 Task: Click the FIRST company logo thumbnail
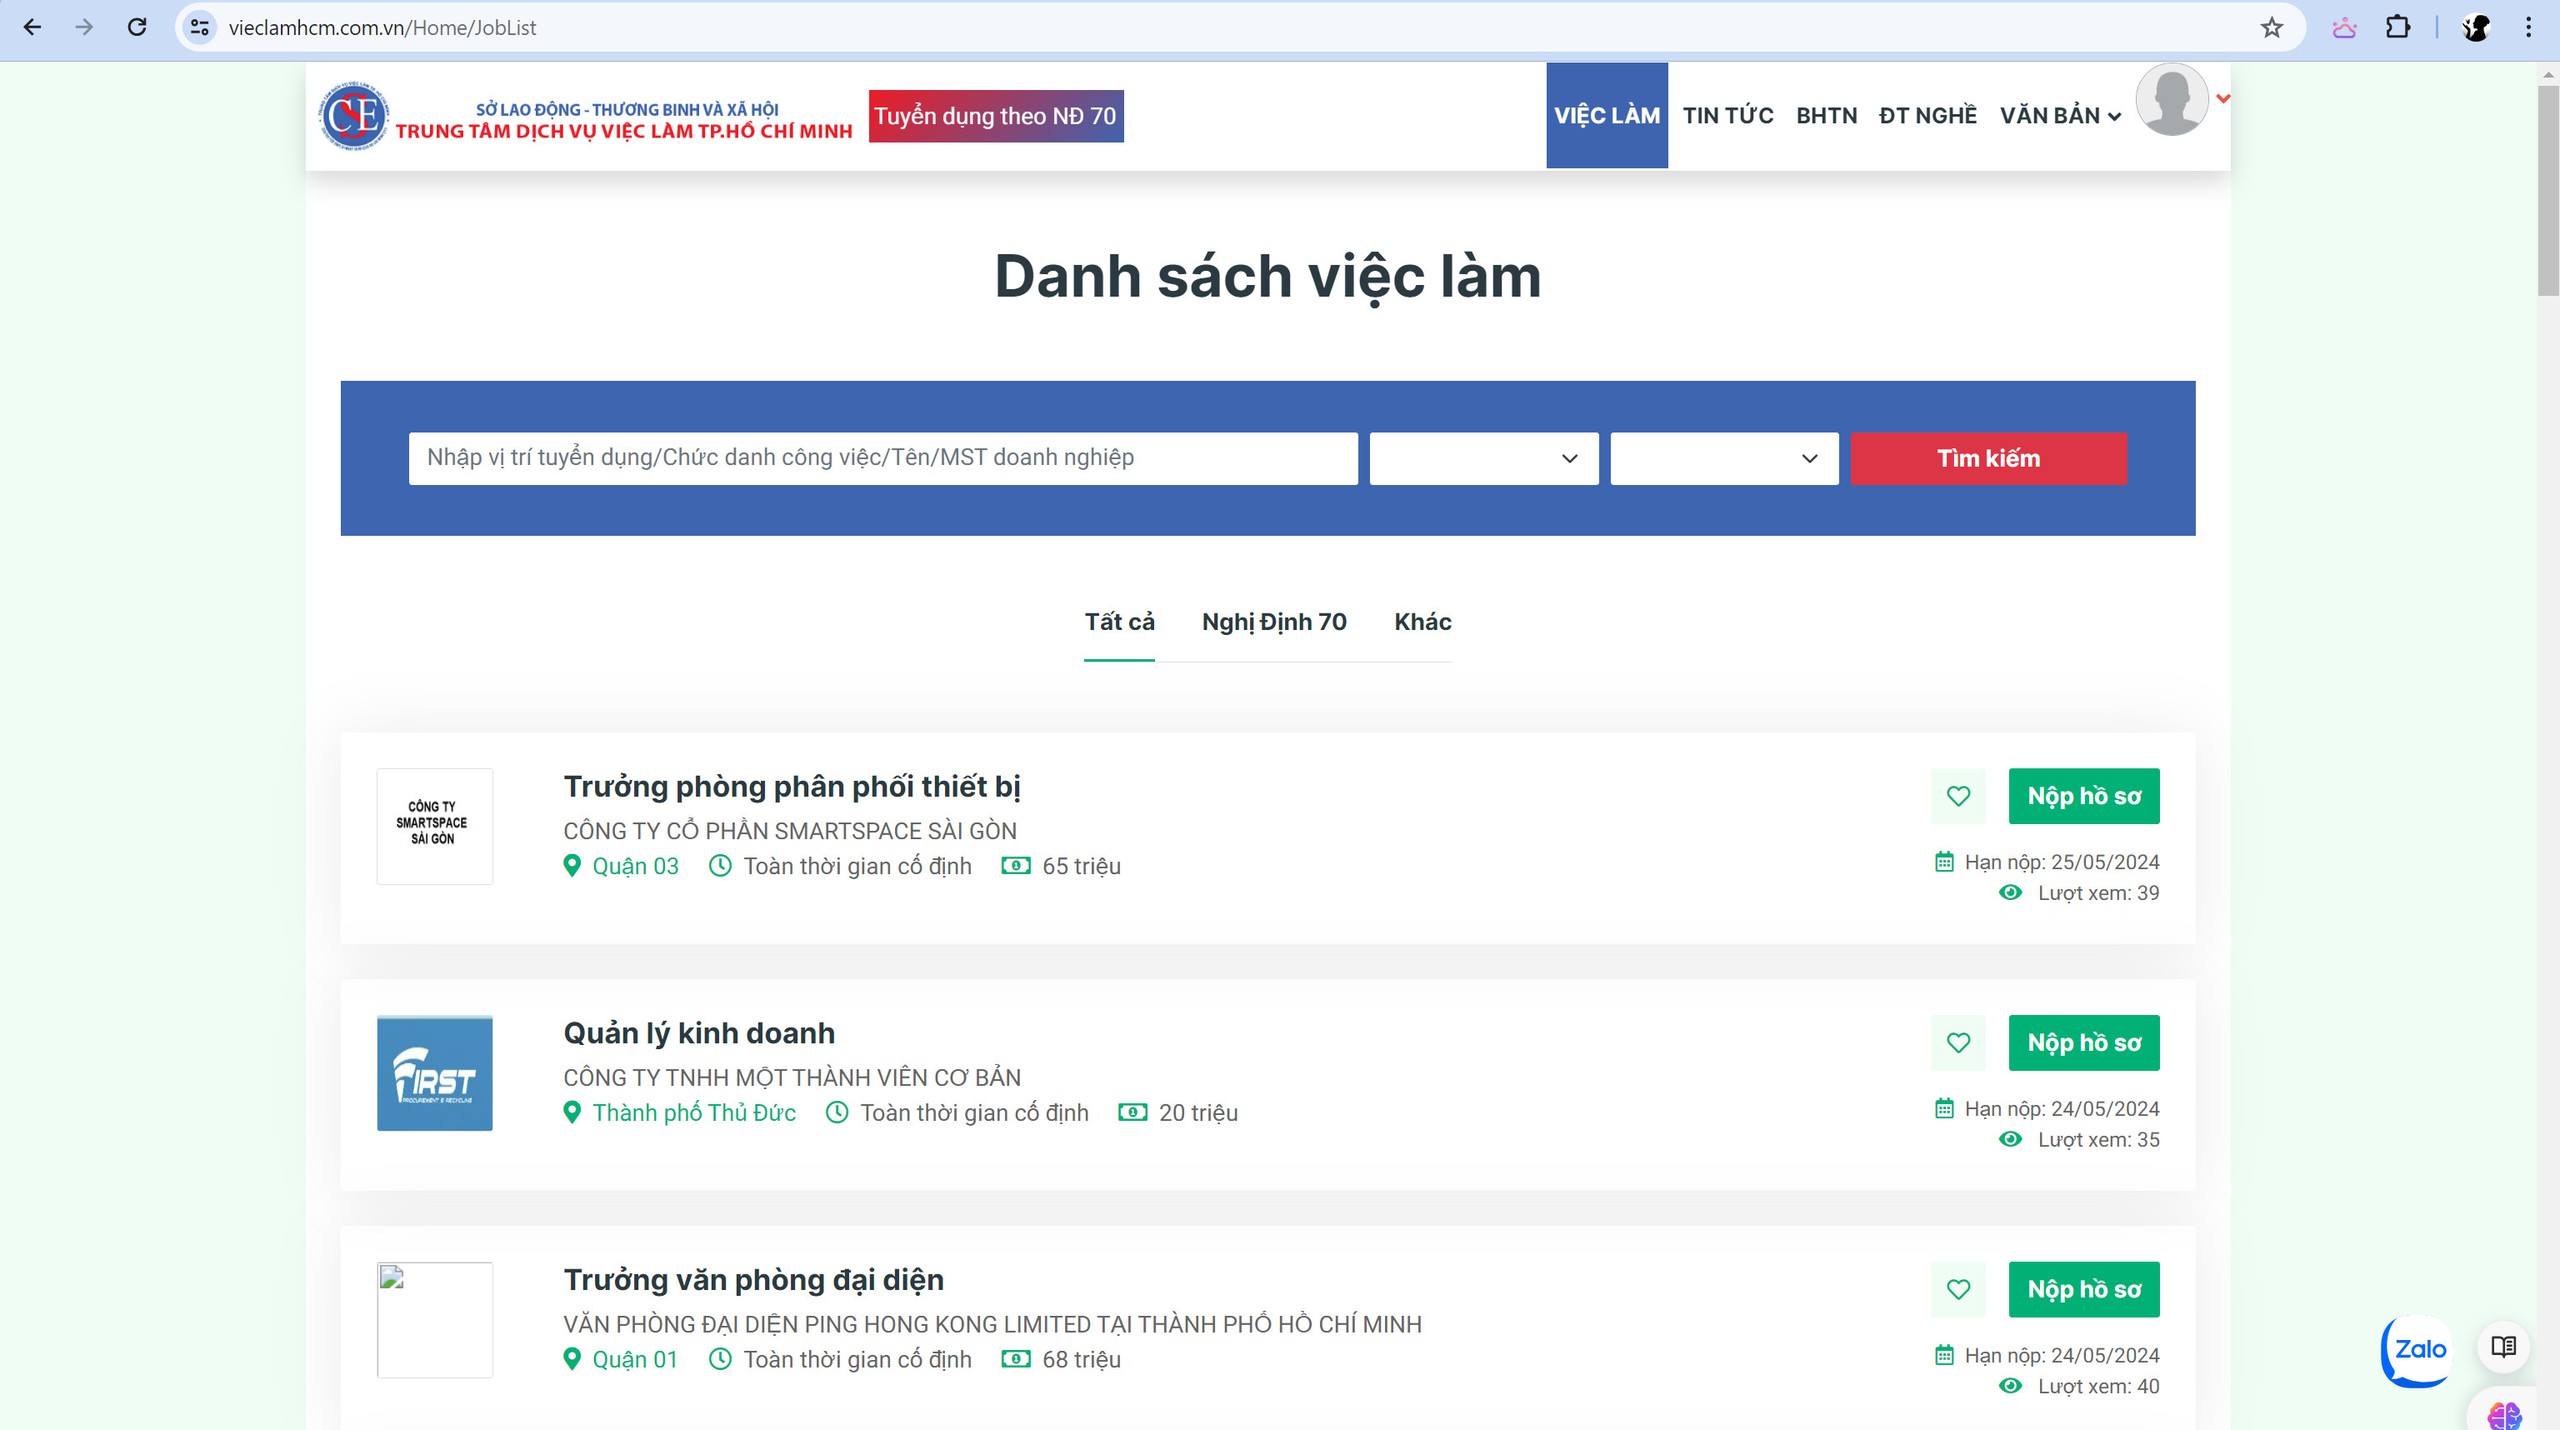click(x=434, y=1073)
